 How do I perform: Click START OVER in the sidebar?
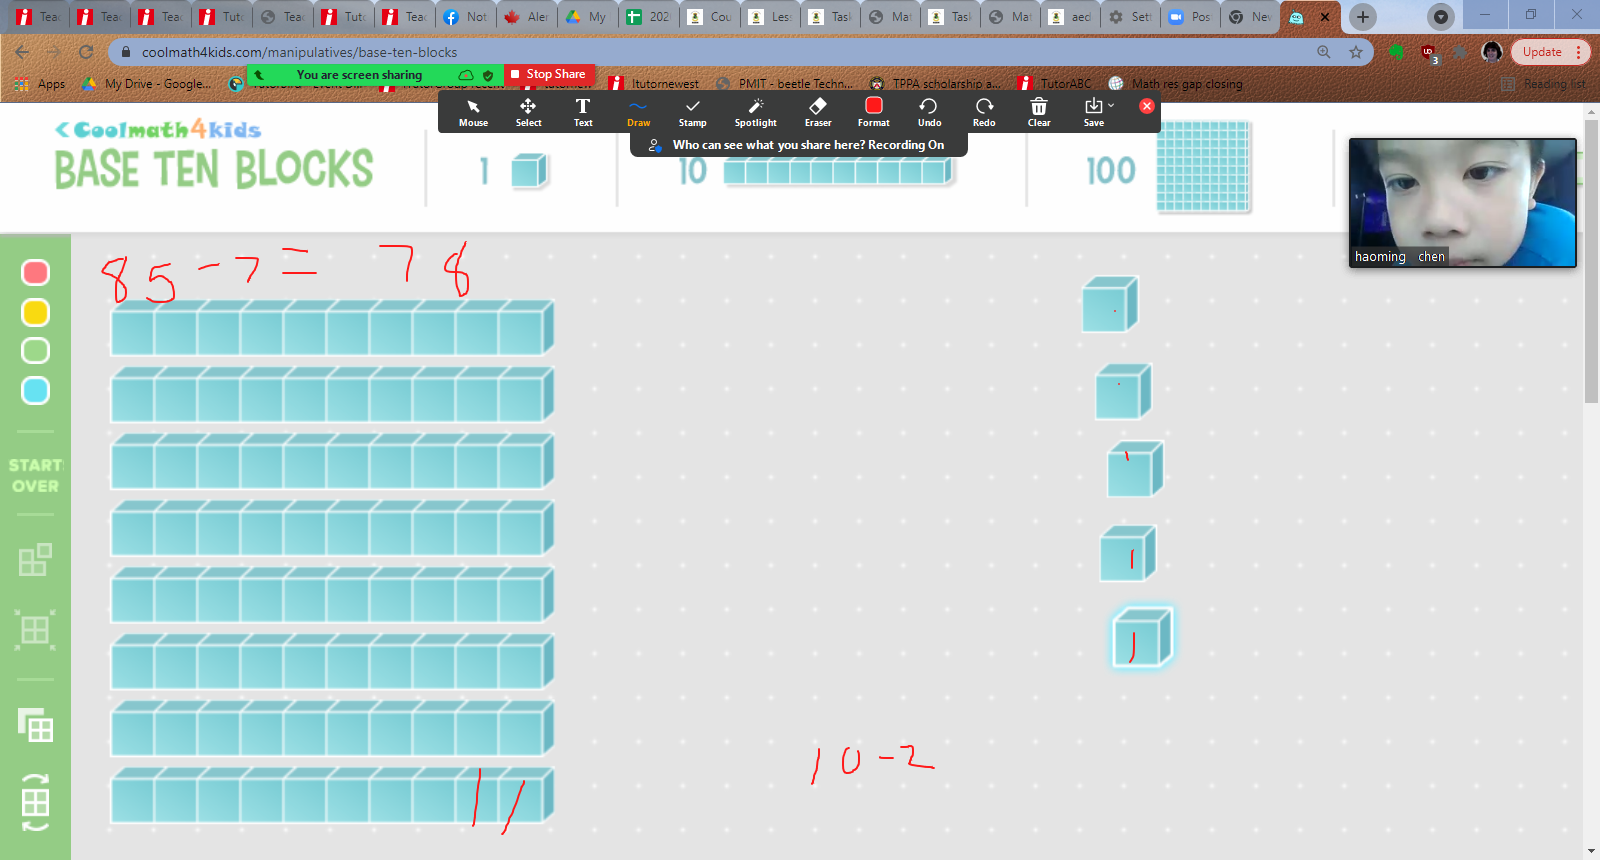tap(36, 475)
